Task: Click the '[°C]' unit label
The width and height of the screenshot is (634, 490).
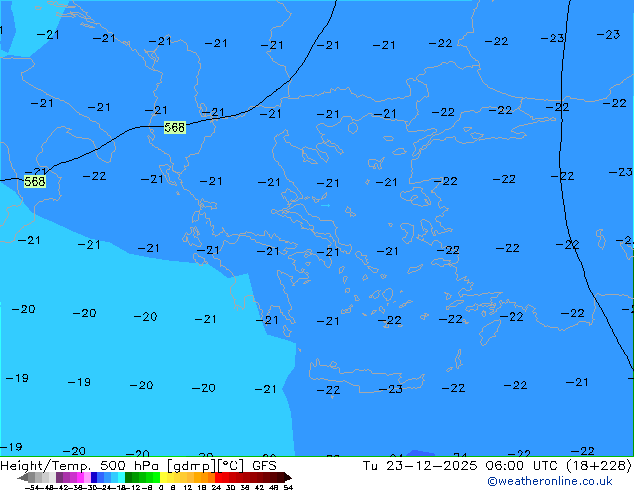Action: point(231,466)
